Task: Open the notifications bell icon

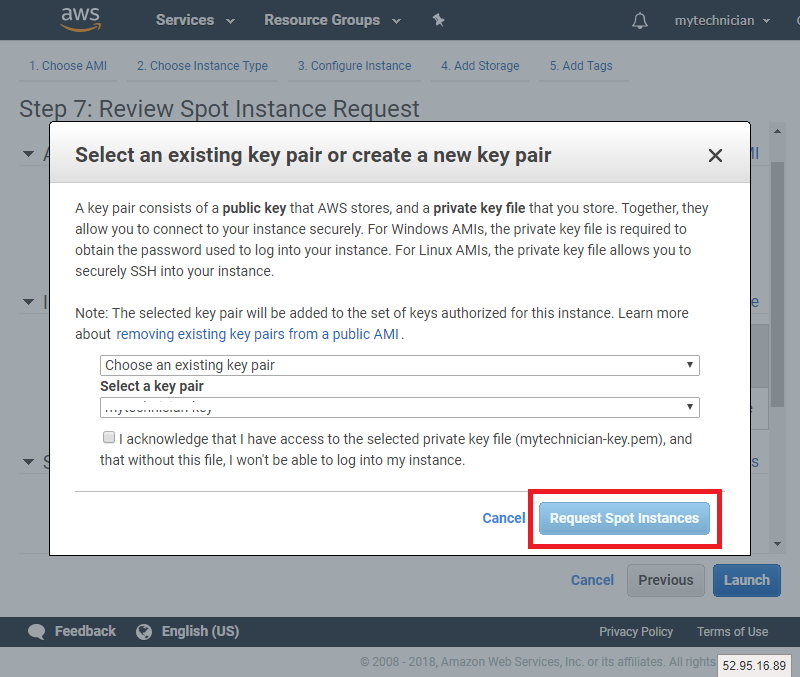Action: [x=640, y=19]
